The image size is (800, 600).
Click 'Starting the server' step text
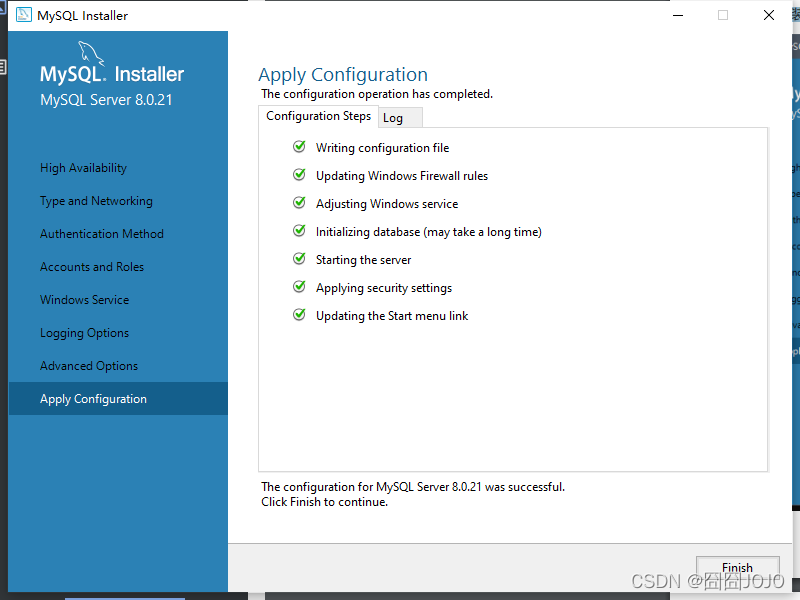[x=364, y=260]
